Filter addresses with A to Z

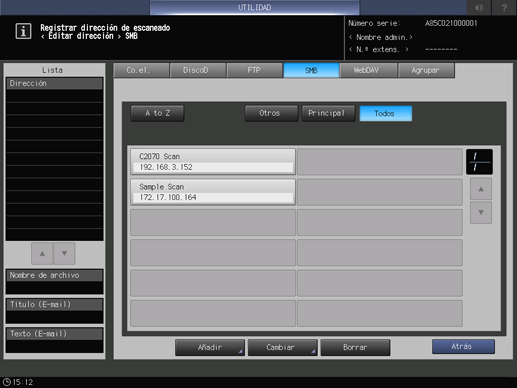(157, 113)
